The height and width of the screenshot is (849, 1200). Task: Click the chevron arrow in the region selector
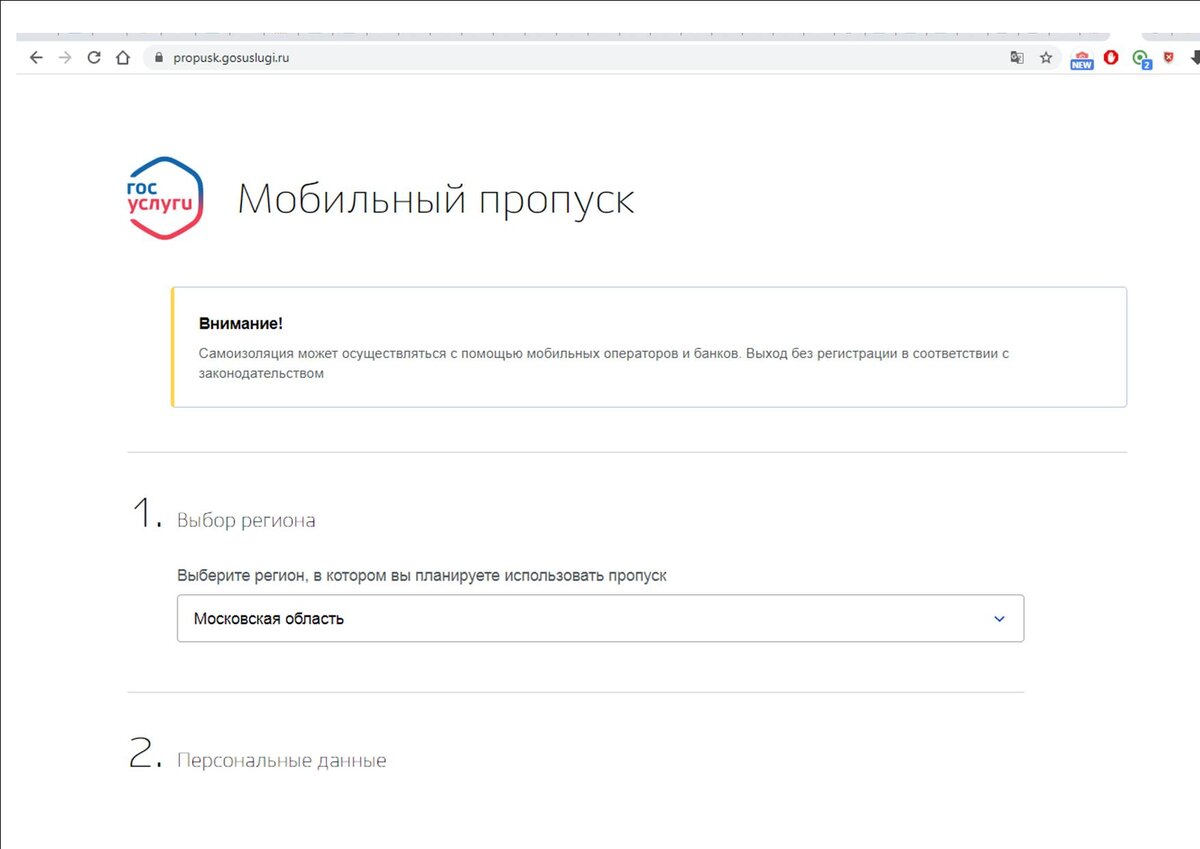pyautogui.click(x=999, y=619)
